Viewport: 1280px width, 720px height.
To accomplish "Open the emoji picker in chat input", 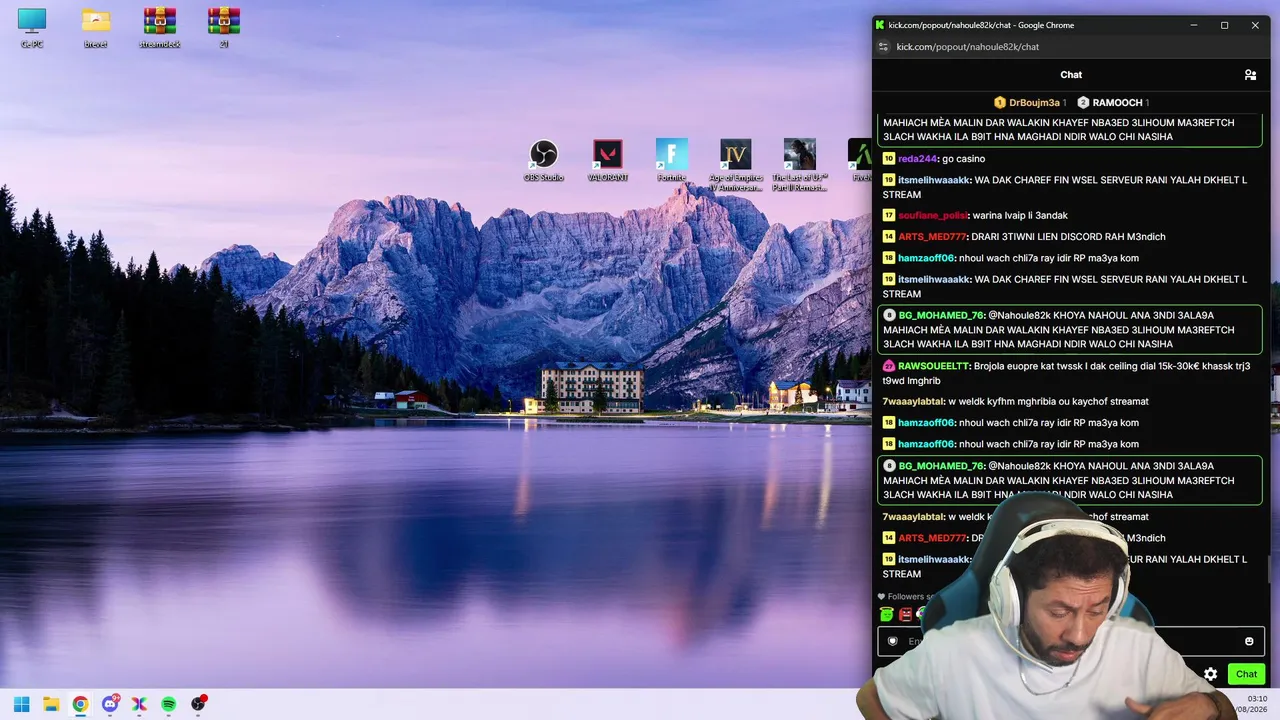I will pyautogui.click(x=1249, y=641).
